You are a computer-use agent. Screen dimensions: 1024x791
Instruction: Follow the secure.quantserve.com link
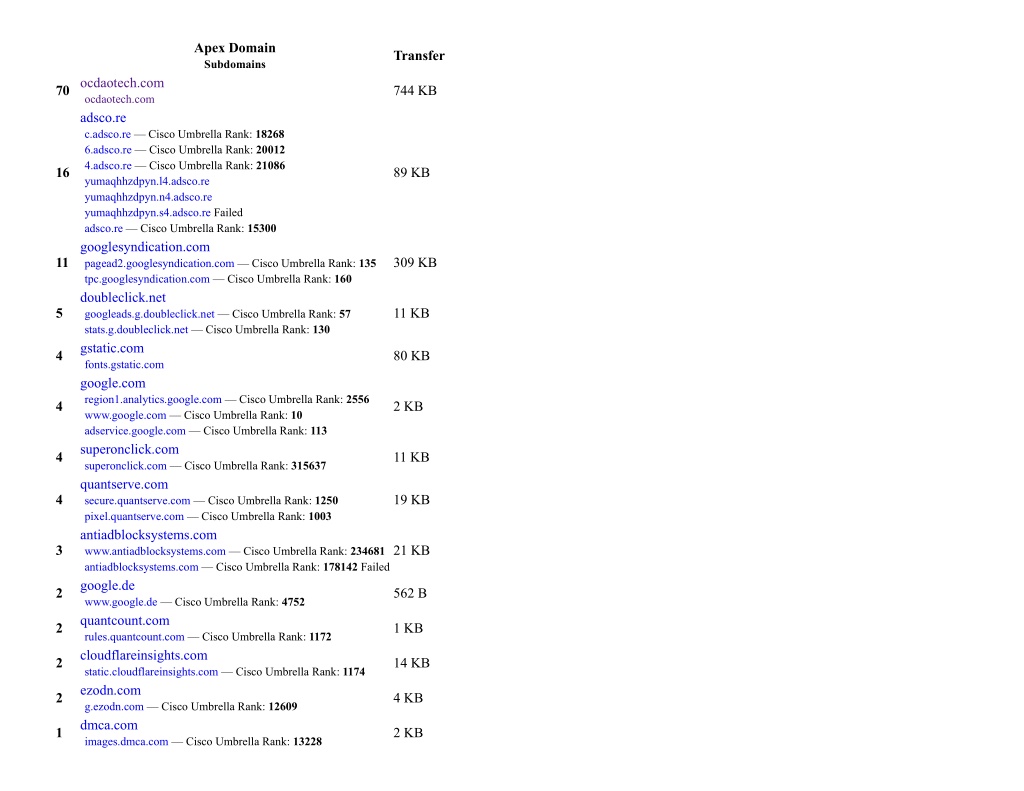tap(137, 500)
